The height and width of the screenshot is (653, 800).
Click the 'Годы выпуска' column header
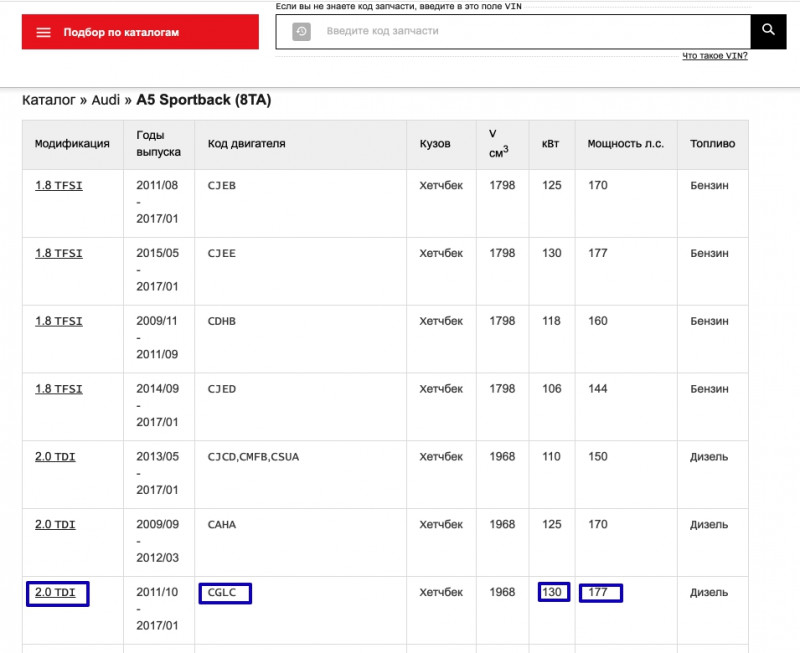(158, 143)
